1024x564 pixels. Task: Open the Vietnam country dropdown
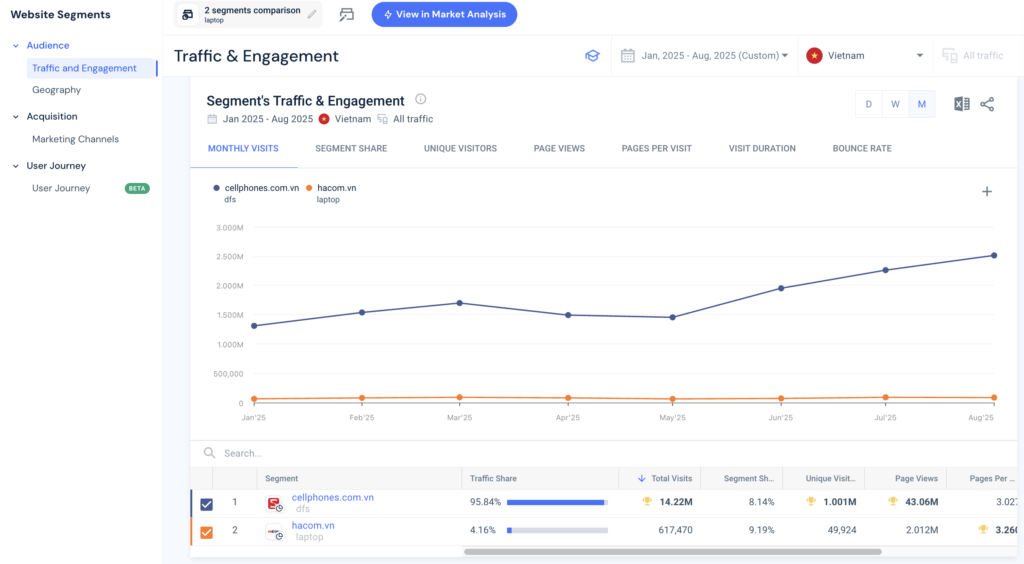point(866,56)
